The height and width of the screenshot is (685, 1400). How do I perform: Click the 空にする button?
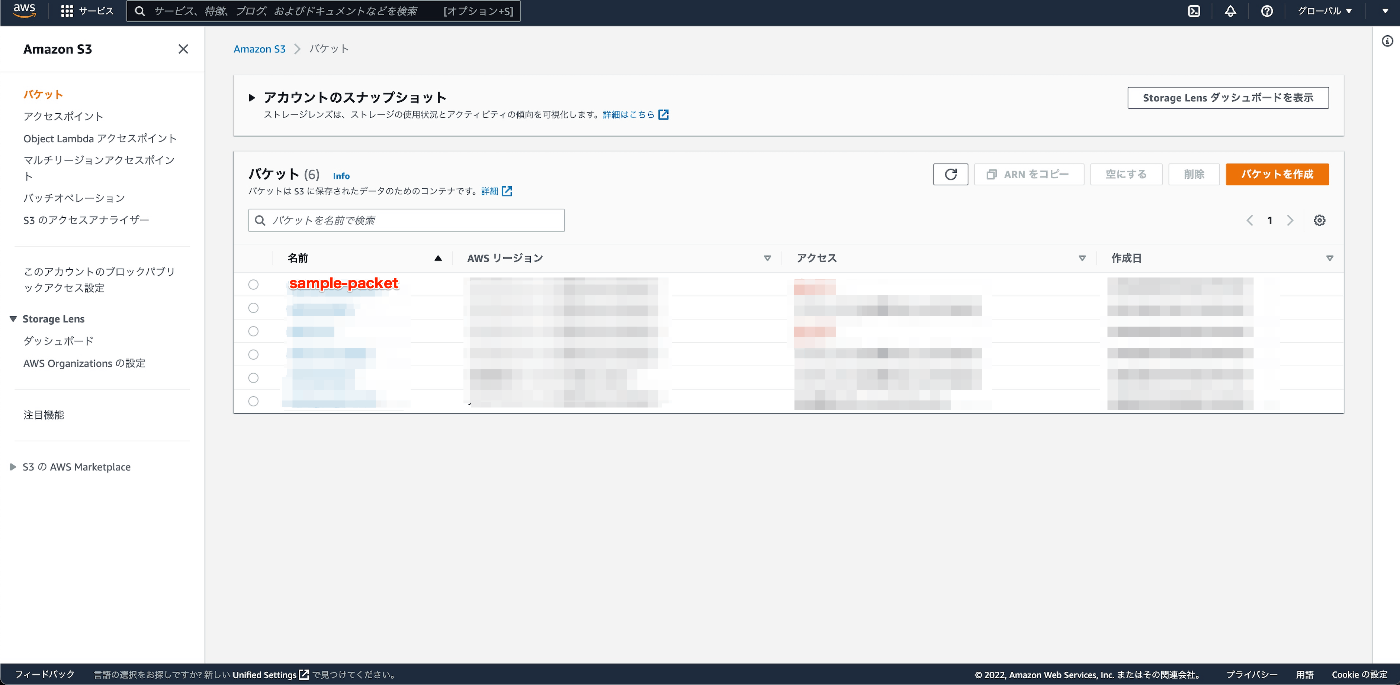[1126, 174]
